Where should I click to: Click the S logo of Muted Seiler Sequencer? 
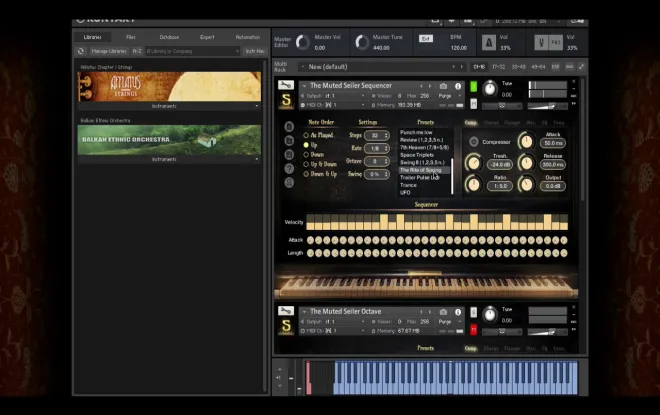pyautogui.click(x=286, y=100)
